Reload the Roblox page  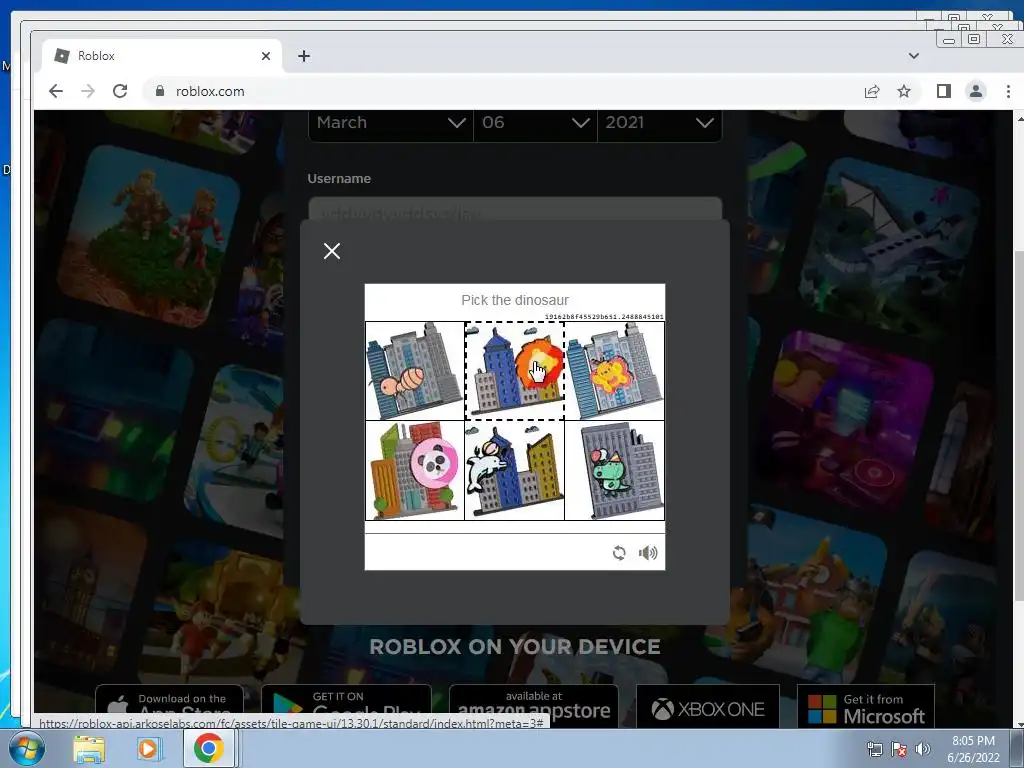tap(120, 91)
